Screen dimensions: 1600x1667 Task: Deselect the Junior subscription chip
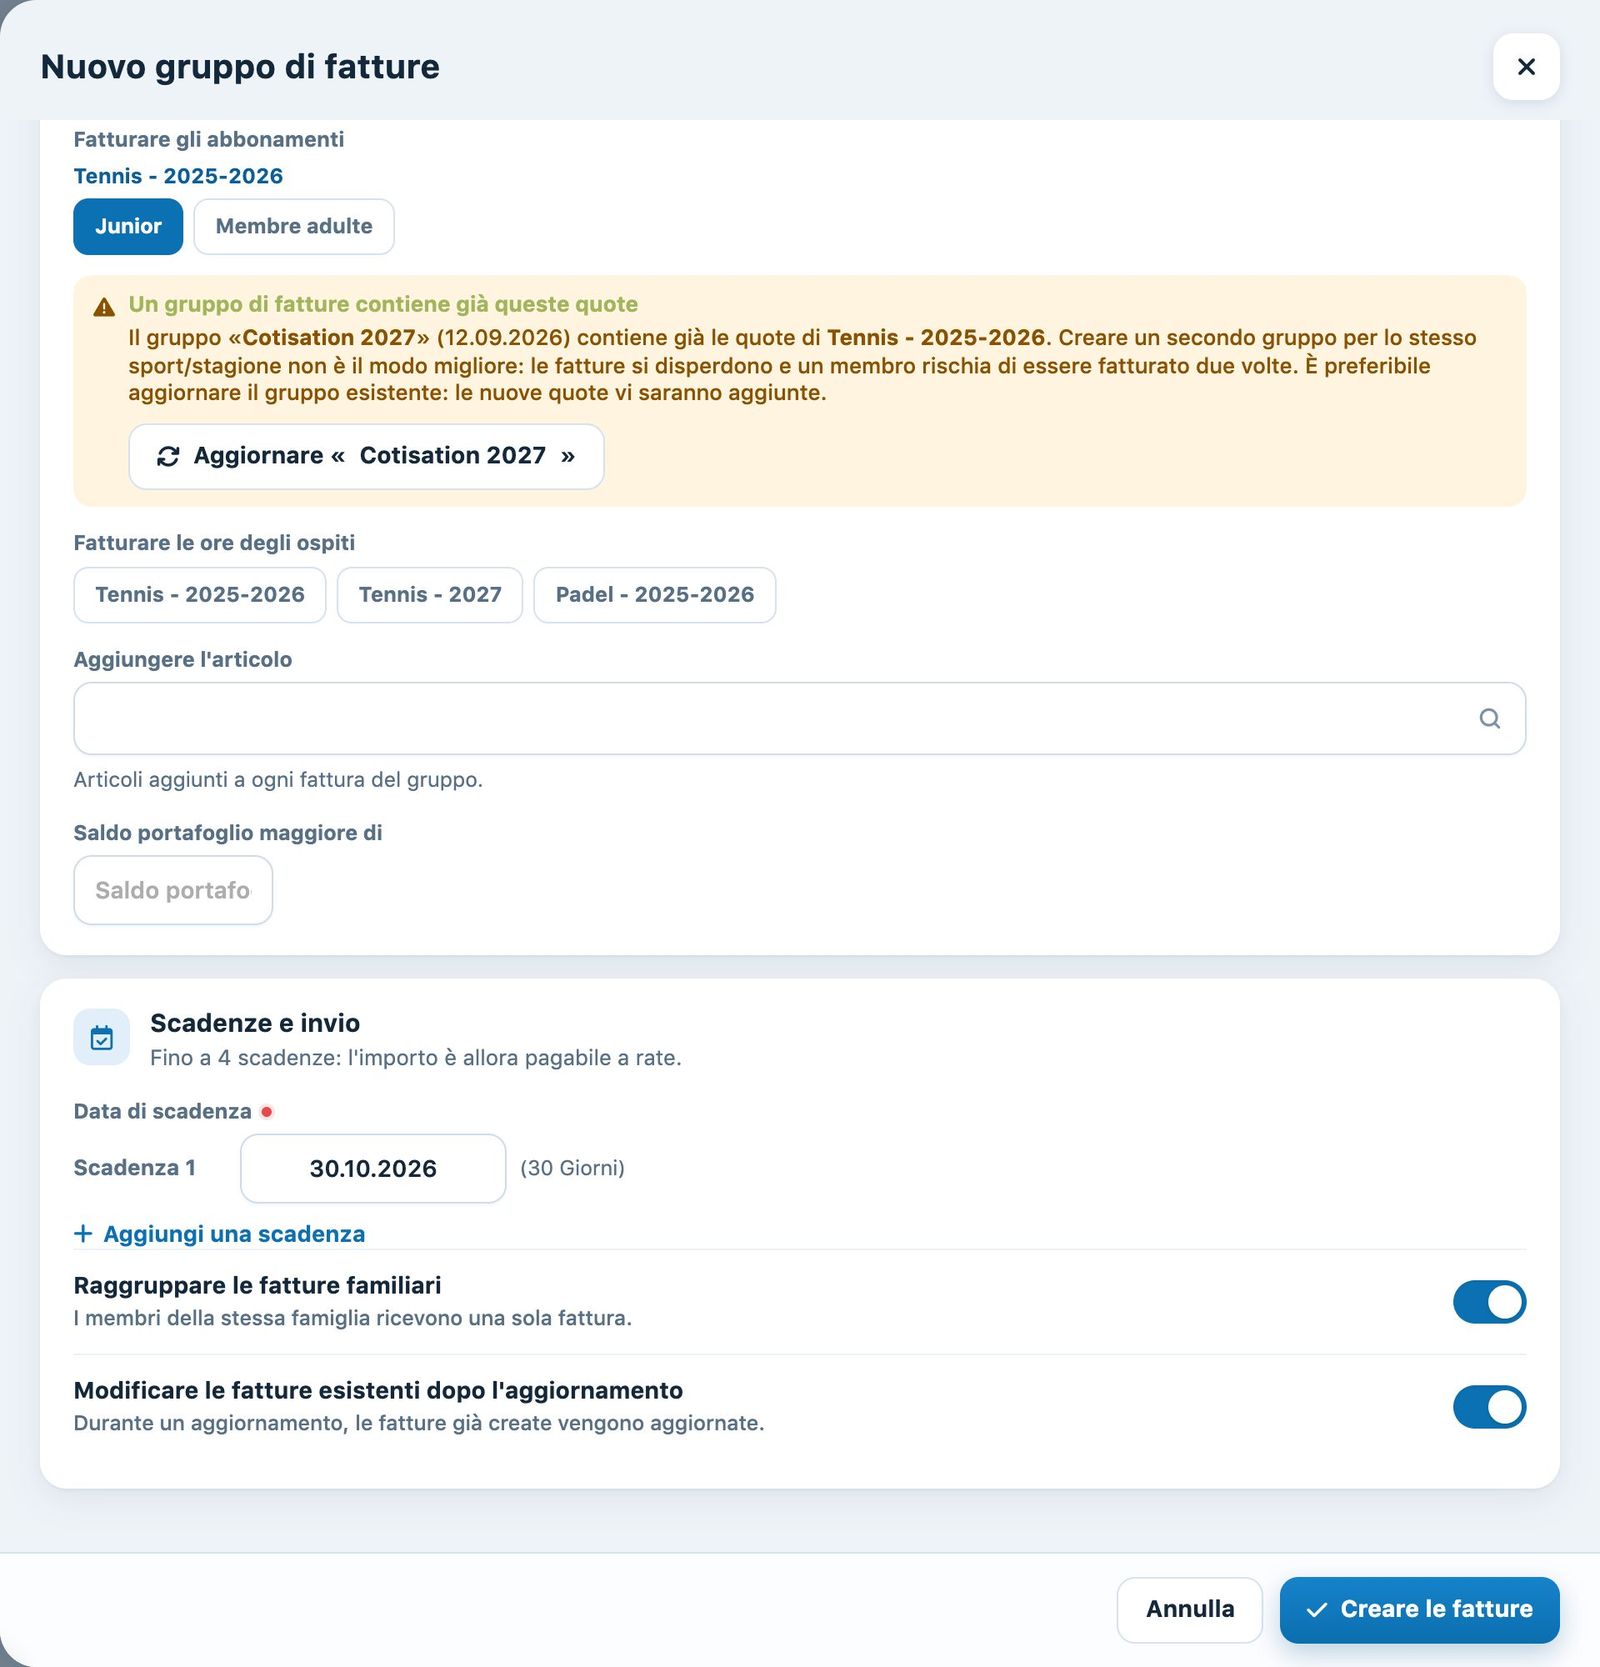[128, 227]
